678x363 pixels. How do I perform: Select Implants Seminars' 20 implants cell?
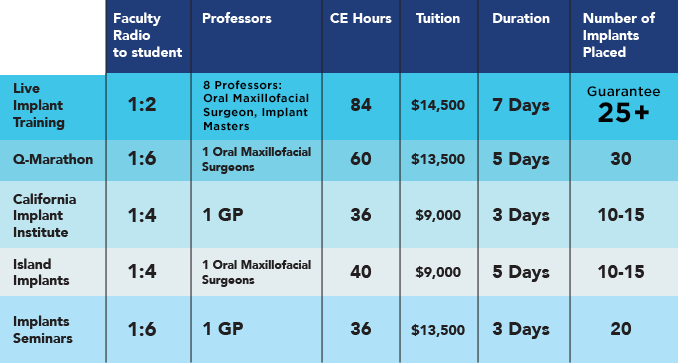point(621,329)
